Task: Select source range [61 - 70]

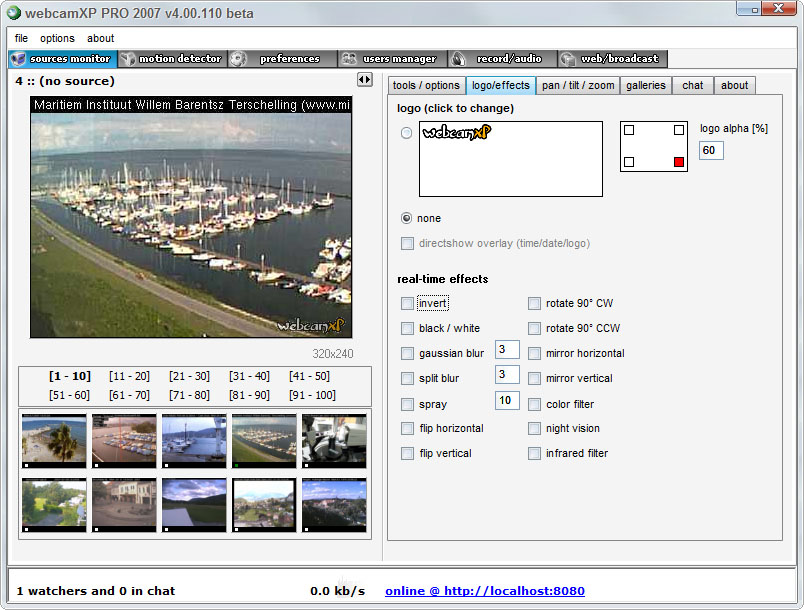Action: coord(129,395)
